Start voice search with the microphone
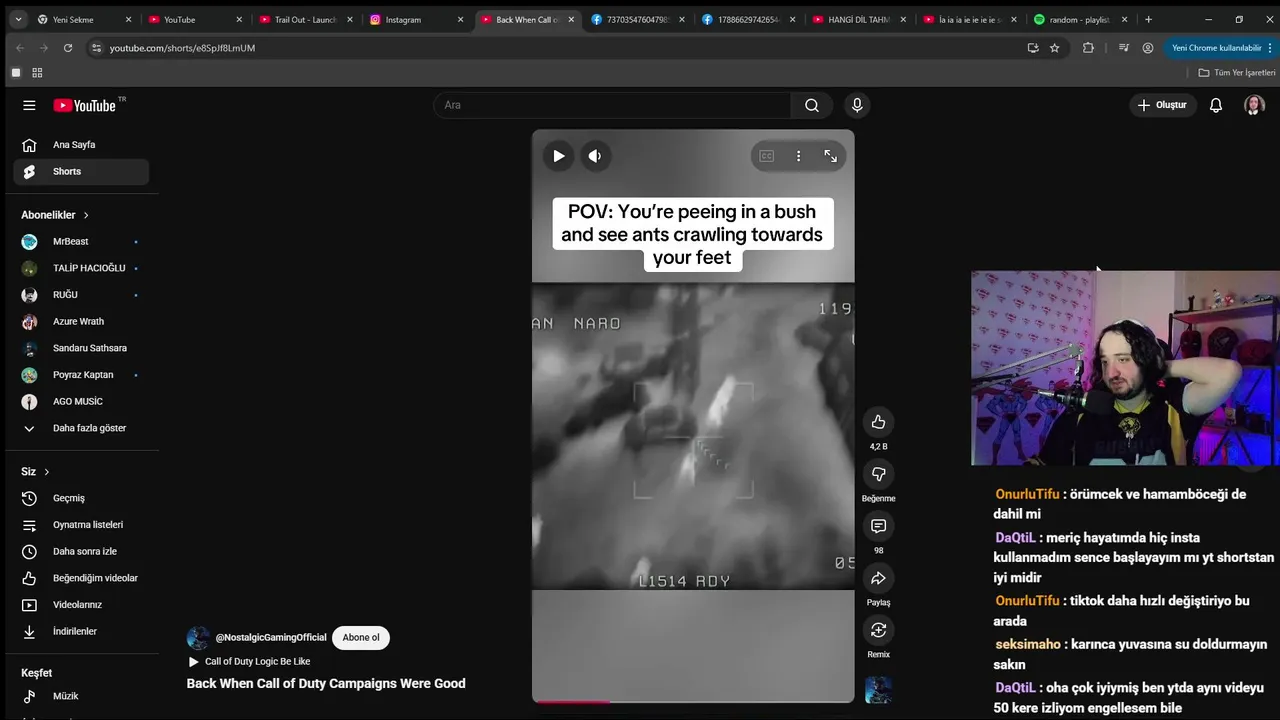Image resolution: width=1280 pixels, height=720 pixels. (x=857, y=105)
